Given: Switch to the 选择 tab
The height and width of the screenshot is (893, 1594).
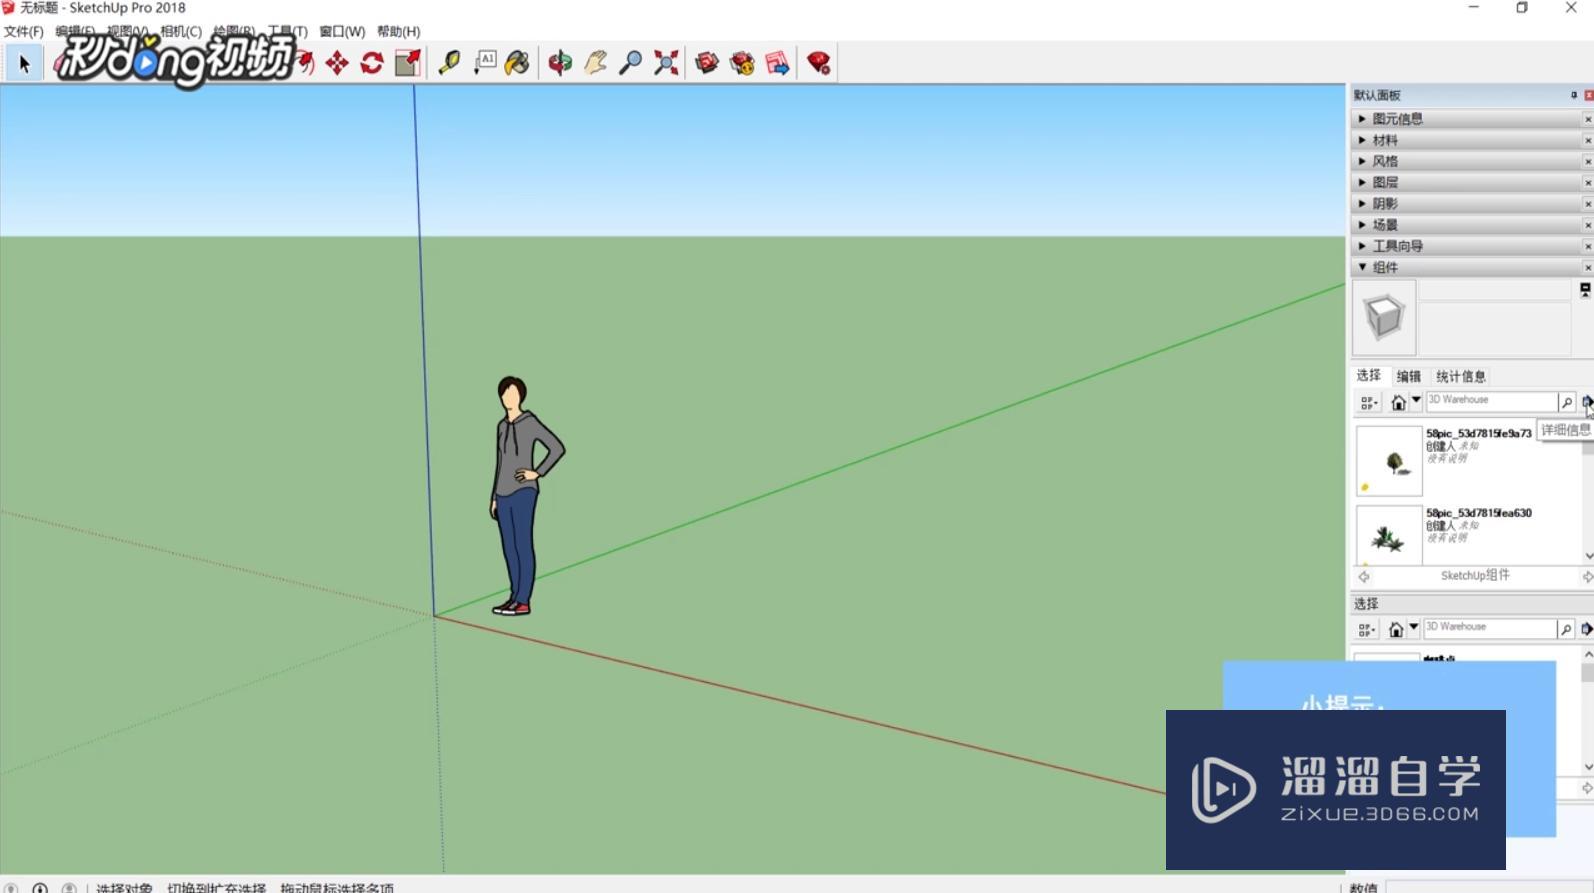Looking at the screenshot, I should coord(1369,376).
